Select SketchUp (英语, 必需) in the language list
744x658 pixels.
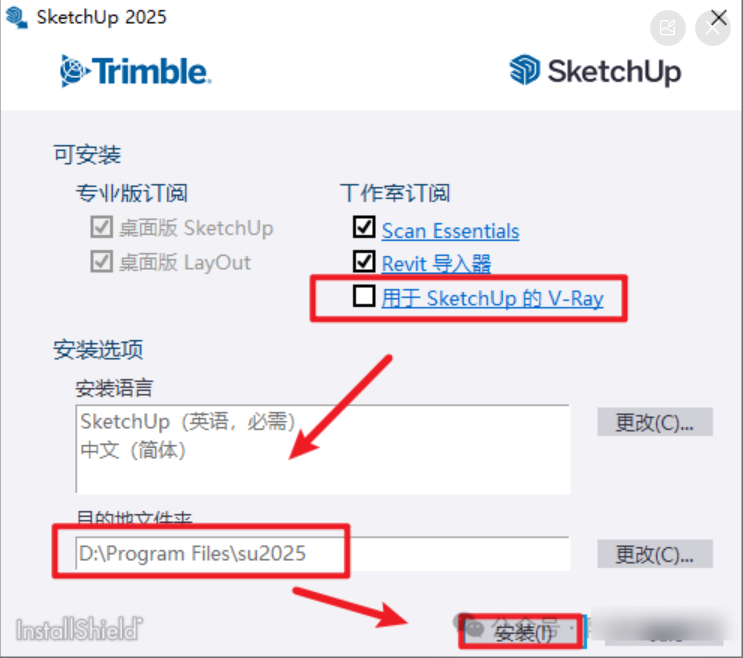pyautogui.click(x=188, y=421)
